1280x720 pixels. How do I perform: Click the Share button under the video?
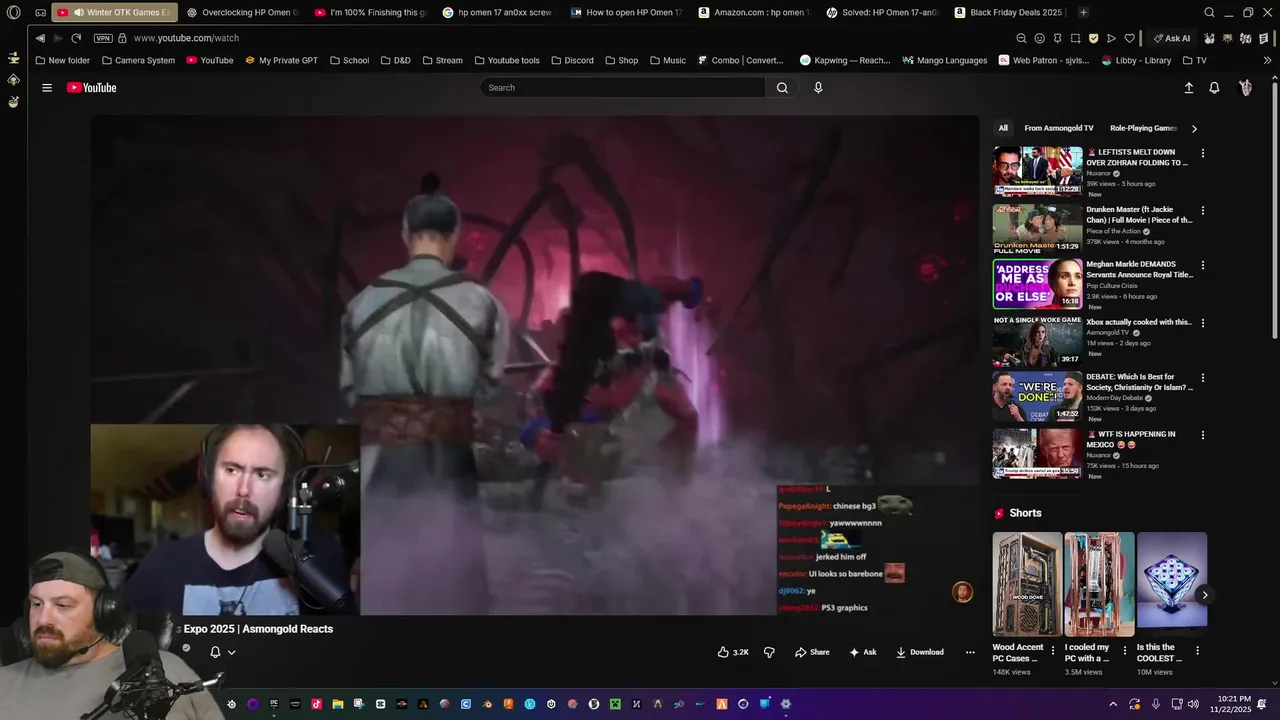(812, 652)
